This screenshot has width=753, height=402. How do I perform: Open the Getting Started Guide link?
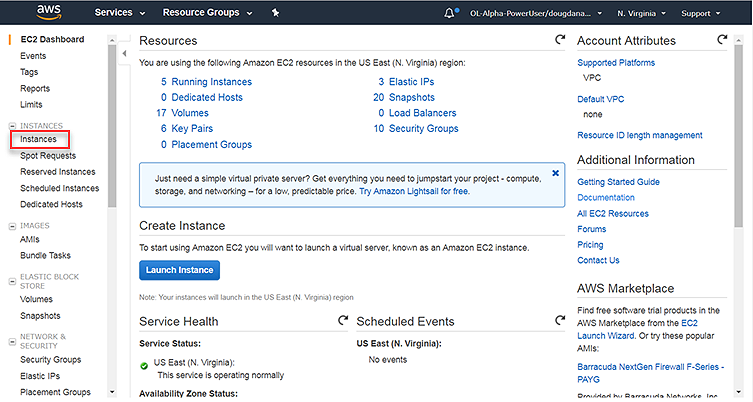618,182
